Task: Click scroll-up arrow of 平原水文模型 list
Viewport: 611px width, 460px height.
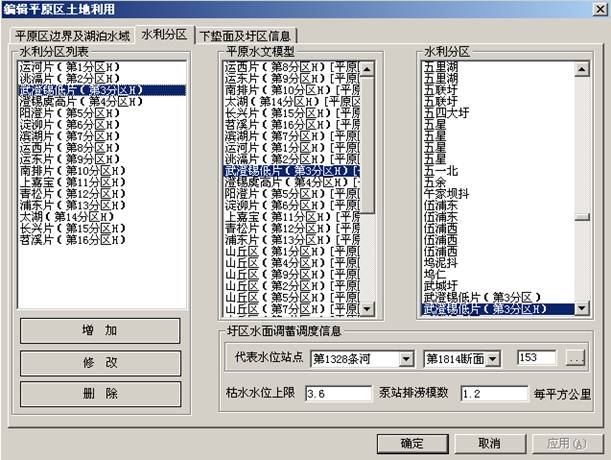Action: coord(366,69)
